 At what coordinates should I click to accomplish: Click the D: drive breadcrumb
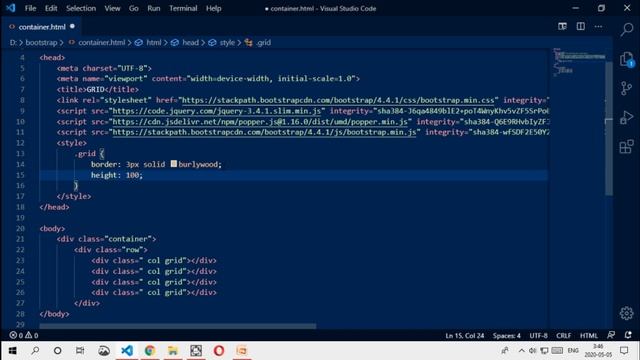pos(13,42)
